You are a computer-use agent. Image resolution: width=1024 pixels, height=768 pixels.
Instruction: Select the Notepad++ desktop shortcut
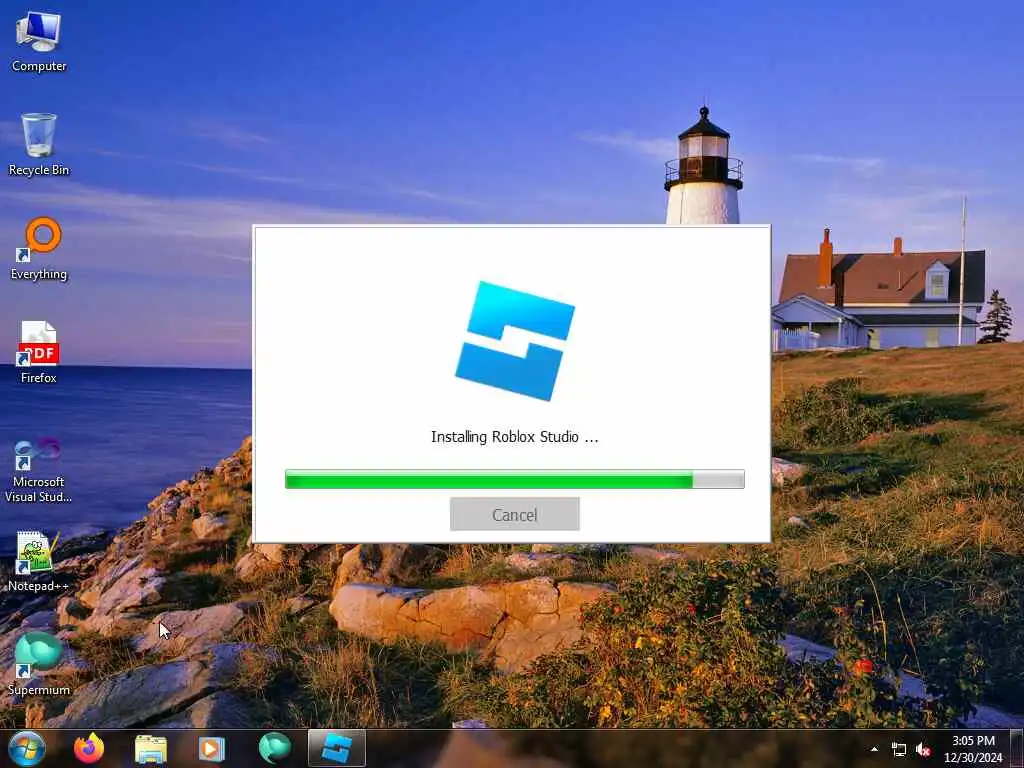coord(39,562)
